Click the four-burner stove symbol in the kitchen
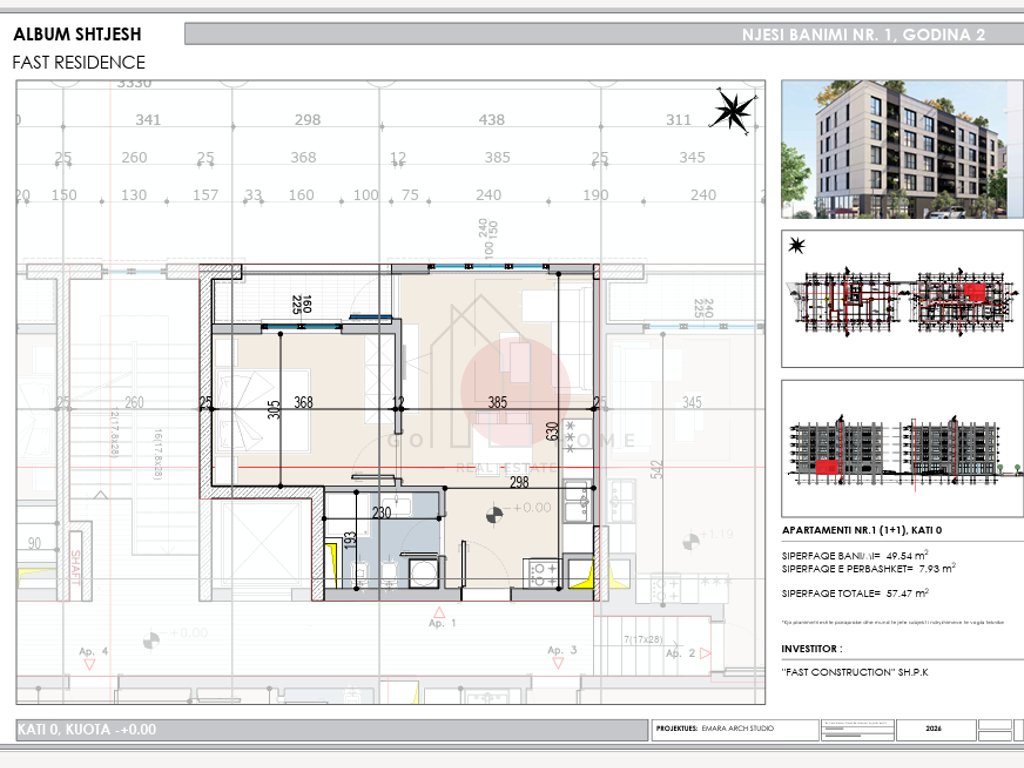This screenshot has height=768, width=1024. click(543, 573)
